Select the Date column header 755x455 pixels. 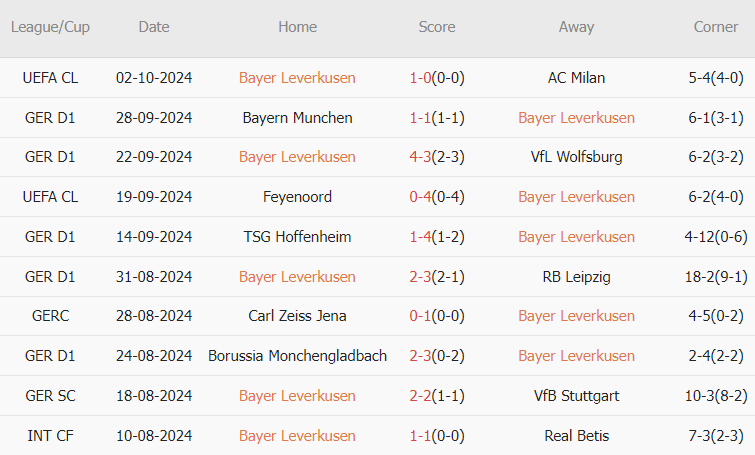coord(154,27)
